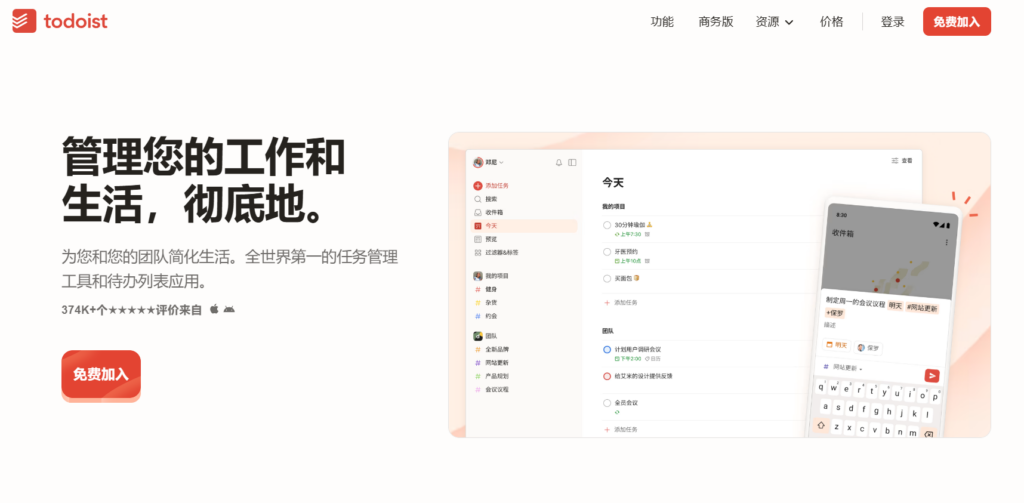Click the red send arrow on phone mockup
1024x503 pixels.
(x=932, y=375)
